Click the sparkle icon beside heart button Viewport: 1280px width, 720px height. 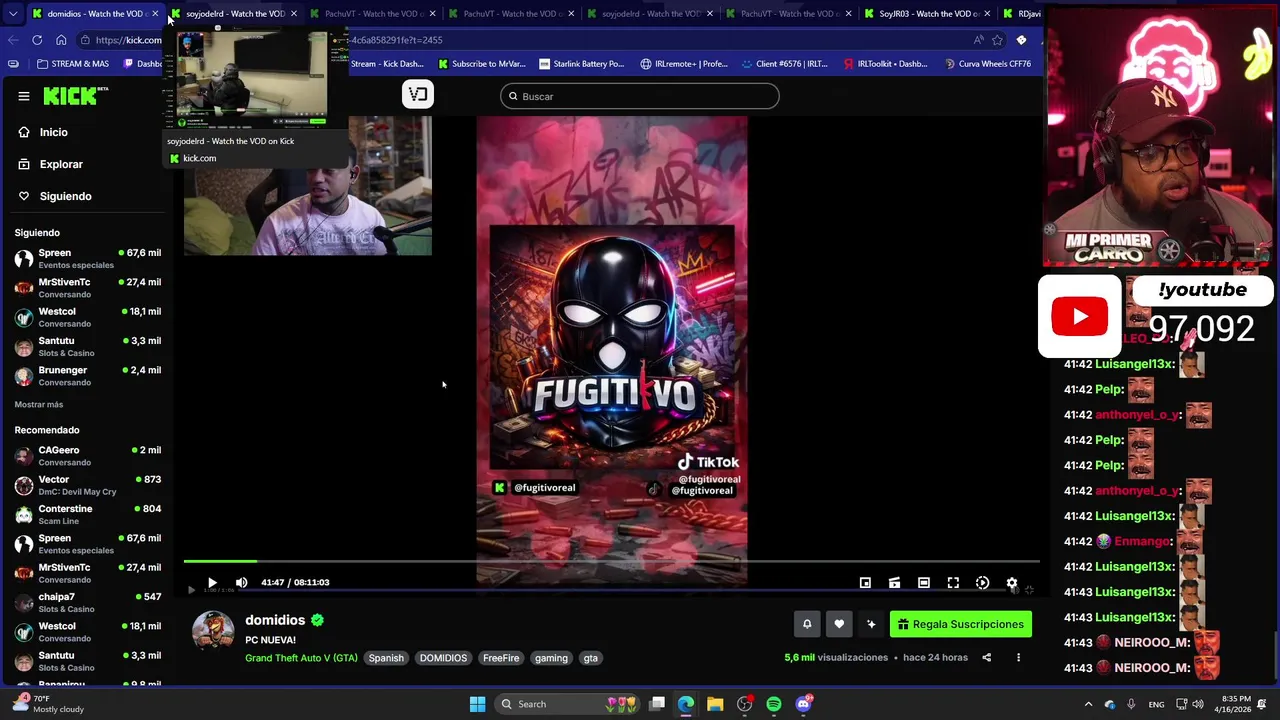(x=871, y=624)
